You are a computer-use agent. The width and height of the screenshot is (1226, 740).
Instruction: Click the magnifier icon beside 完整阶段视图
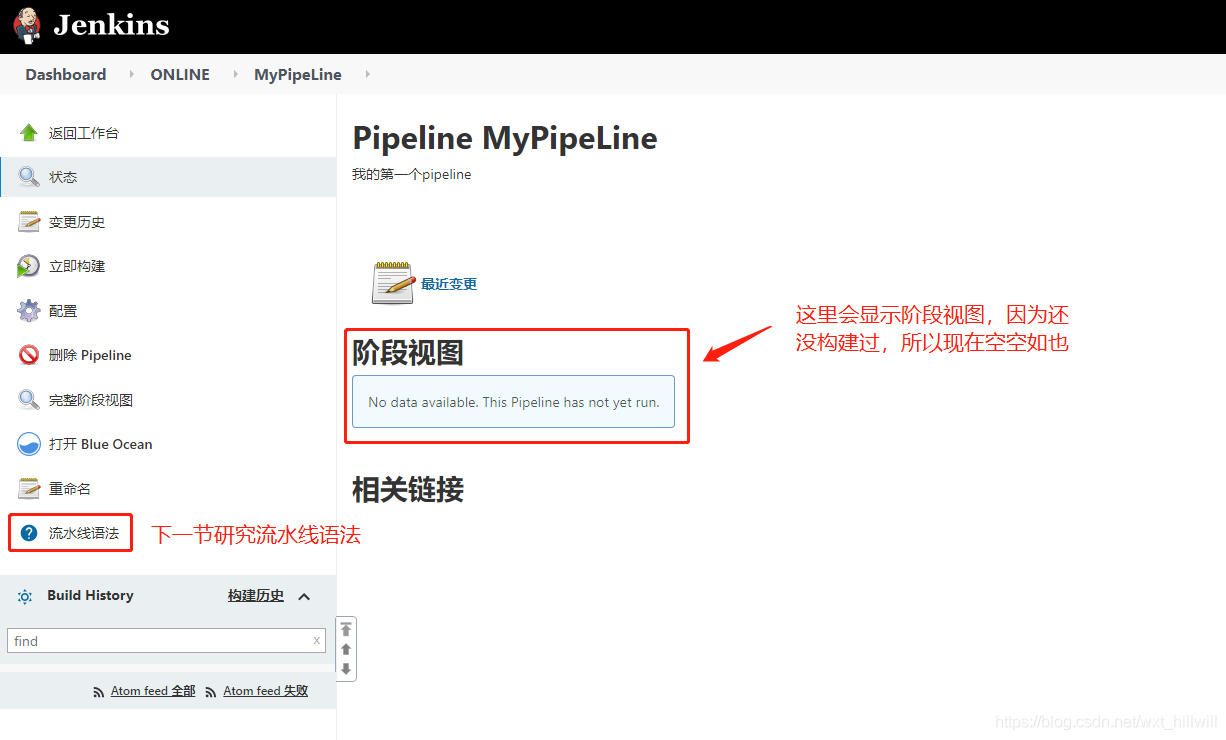tap(29, 400)
